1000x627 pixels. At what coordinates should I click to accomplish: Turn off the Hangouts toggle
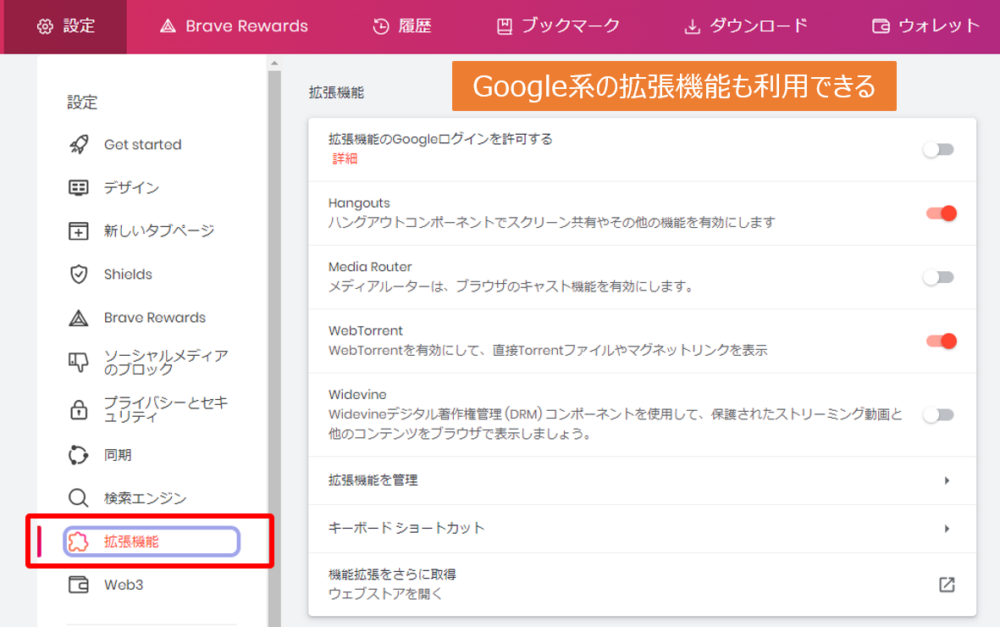click(941, 213)
